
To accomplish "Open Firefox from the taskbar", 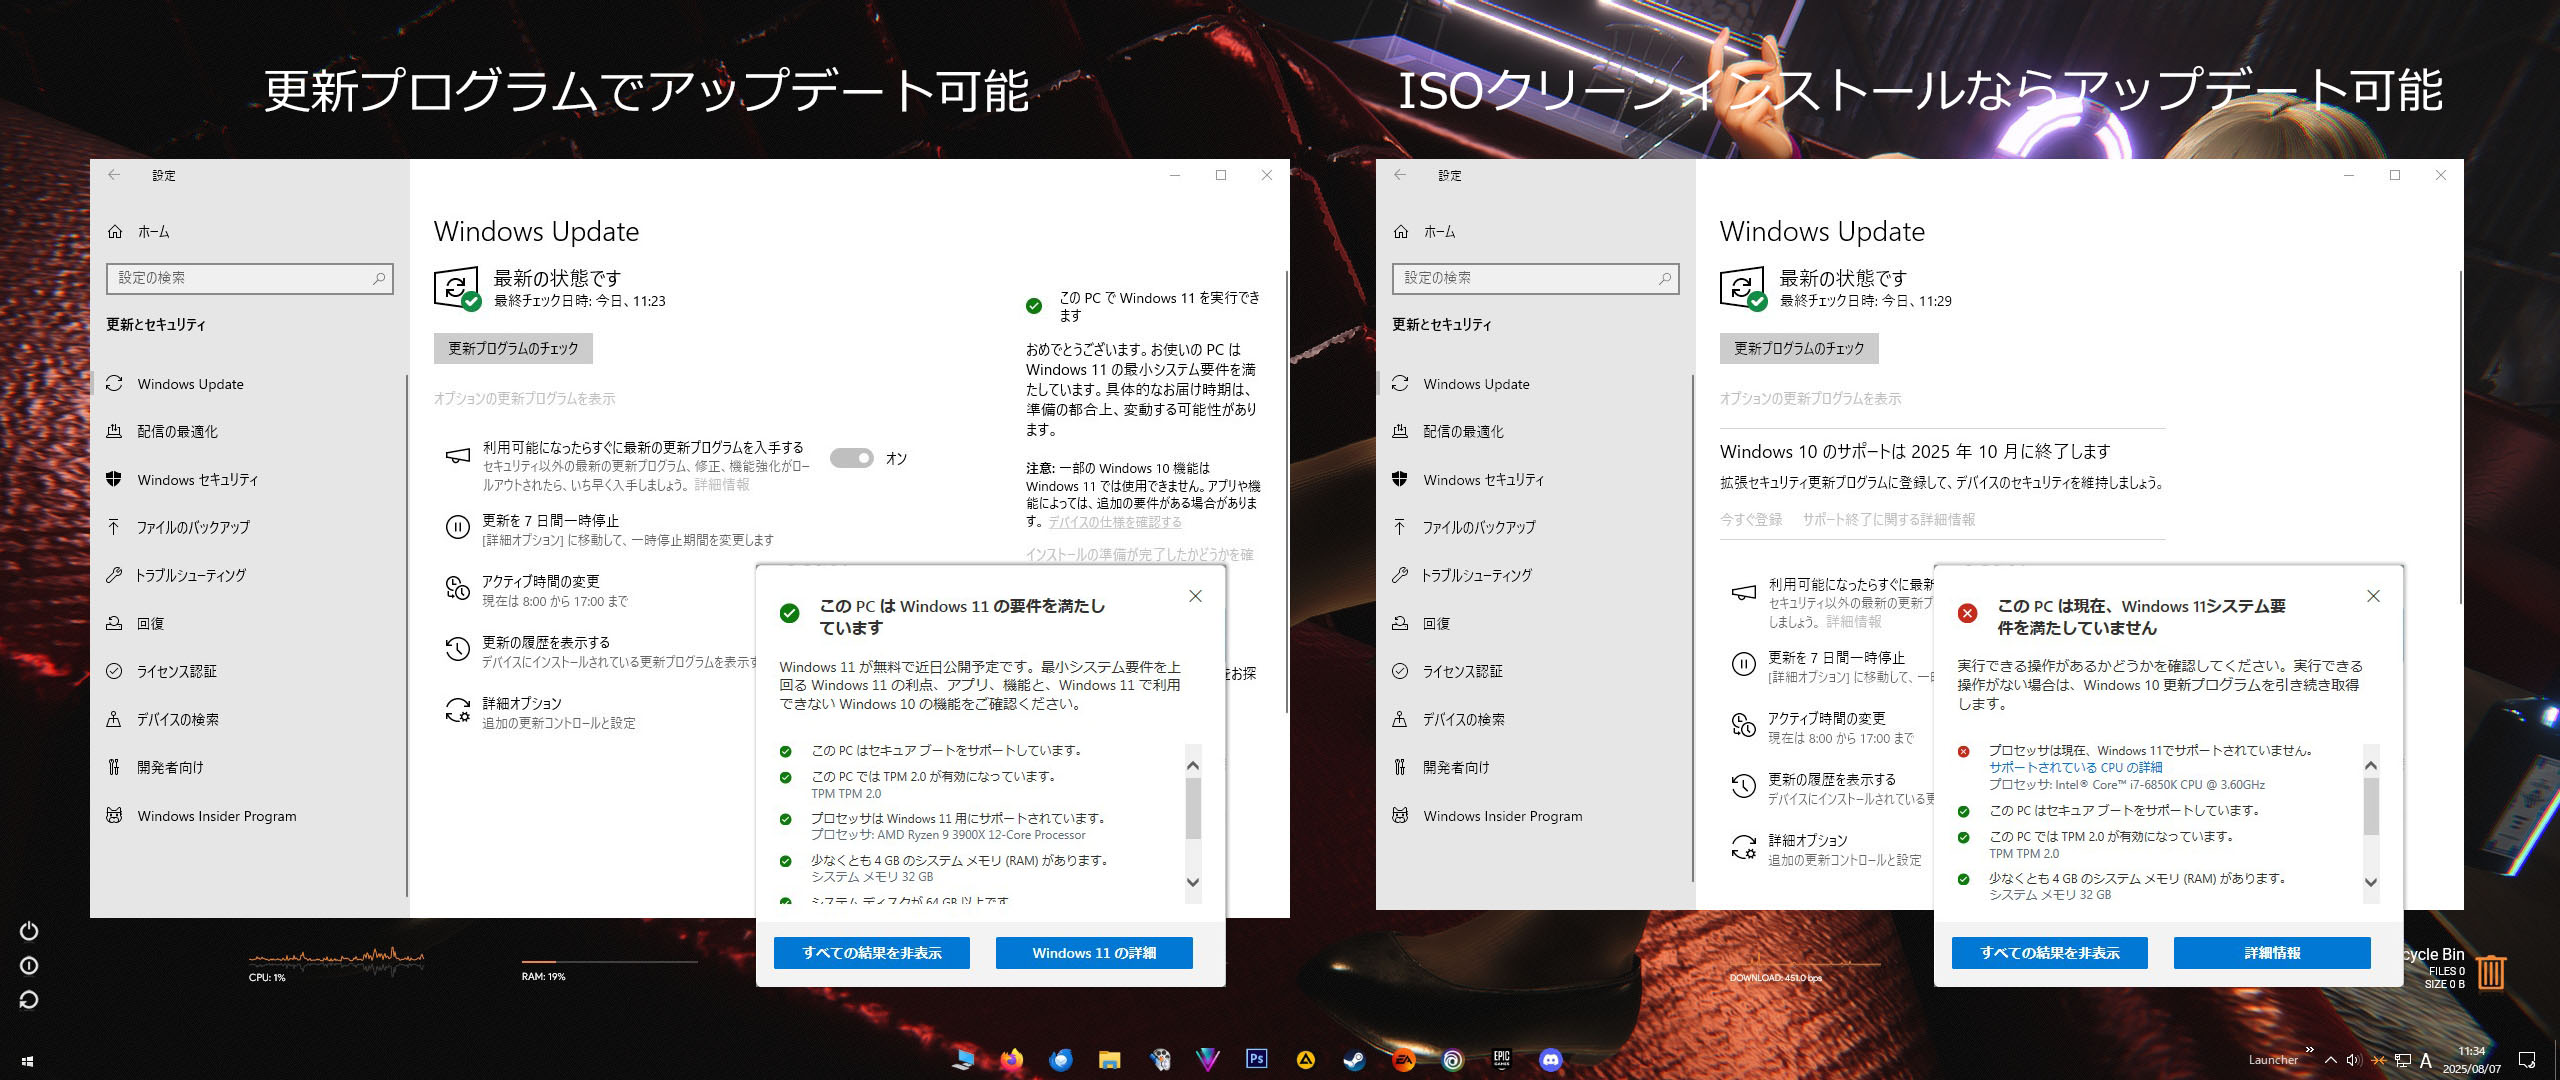I will coord(1012,1060).
